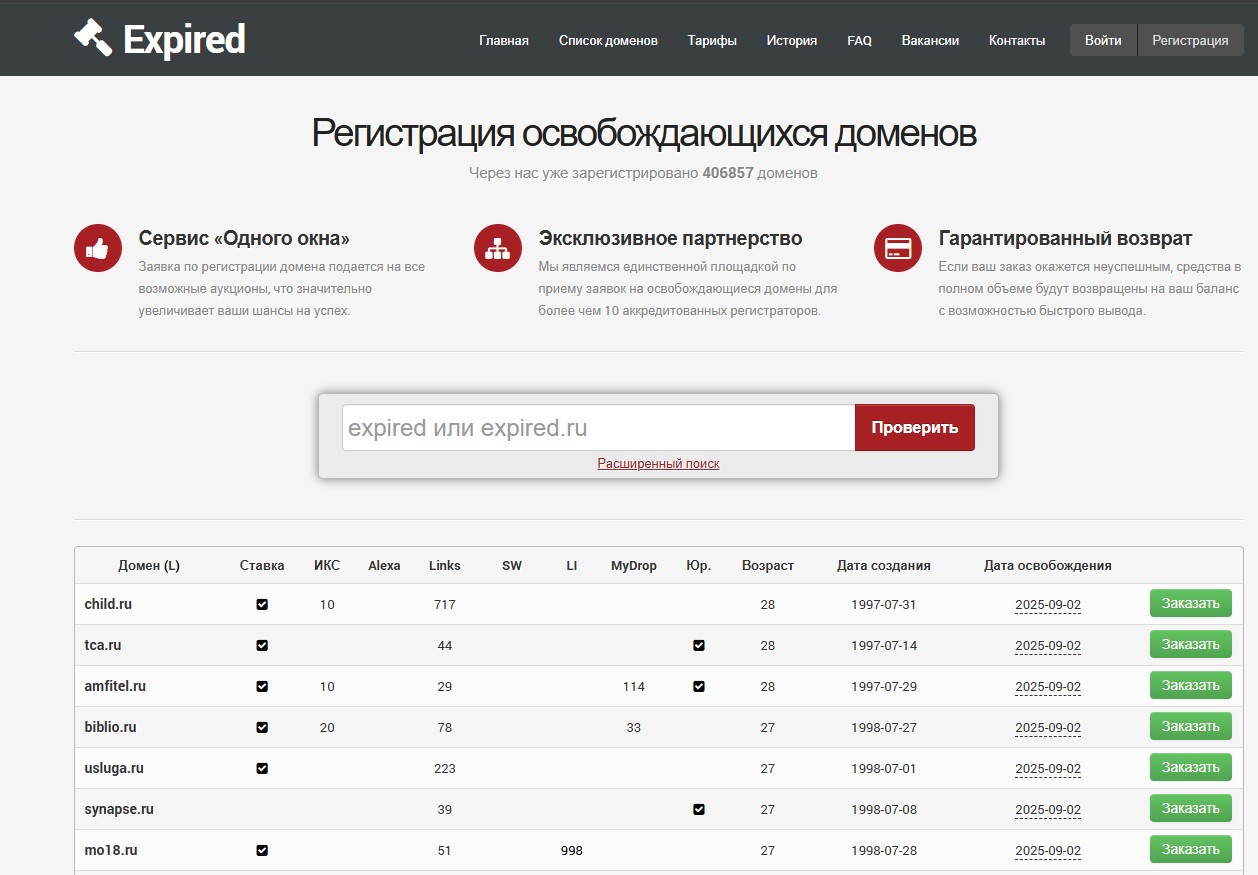1258x875 pixels.
Task: Click LI value 998
Action: click(x=572, y=851)
